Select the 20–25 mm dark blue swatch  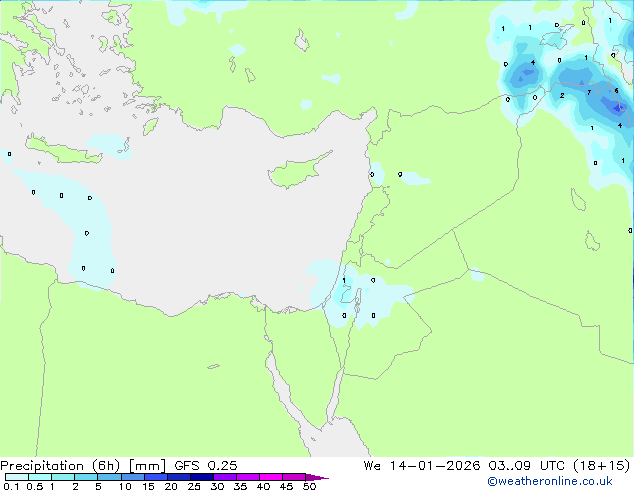click(179, 477)
